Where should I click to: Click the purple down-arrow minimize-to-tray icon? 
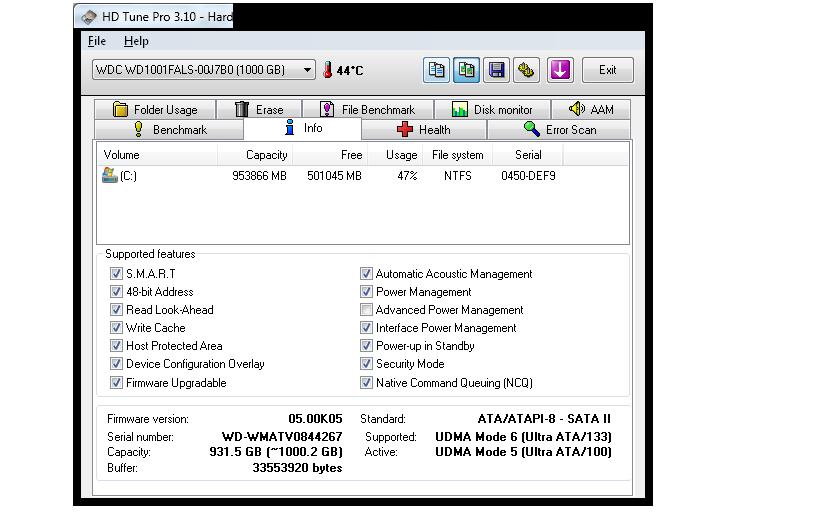pos(560,70)
